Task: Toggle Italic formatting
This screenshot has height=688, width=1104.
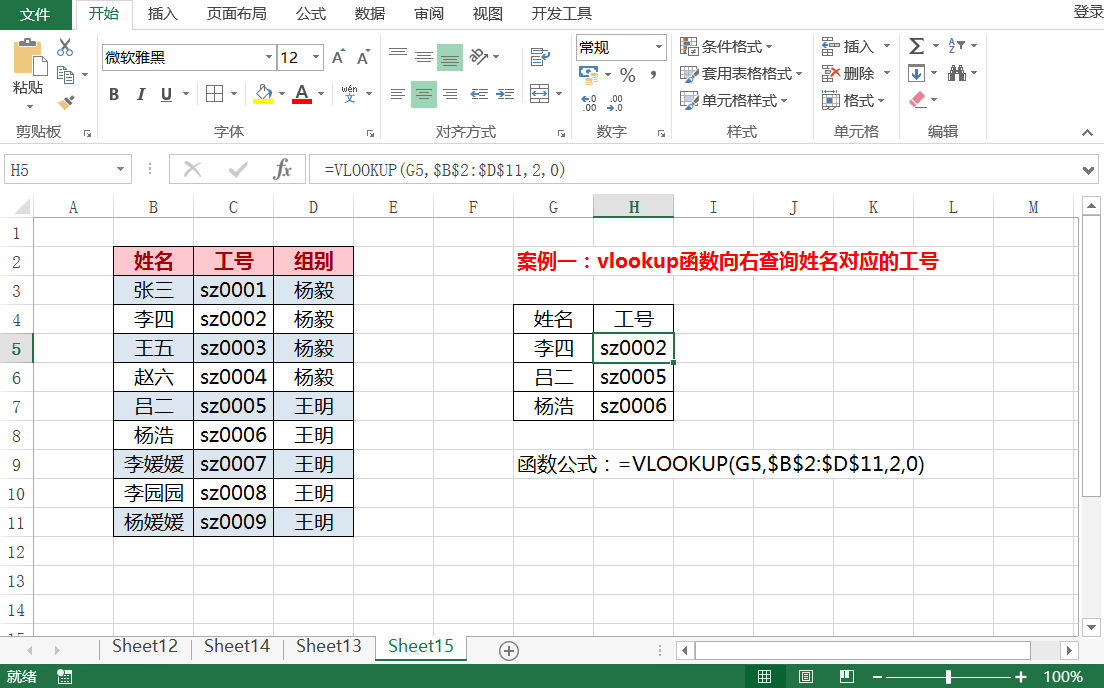Action: pyautogui.click(x=141, y=94)
